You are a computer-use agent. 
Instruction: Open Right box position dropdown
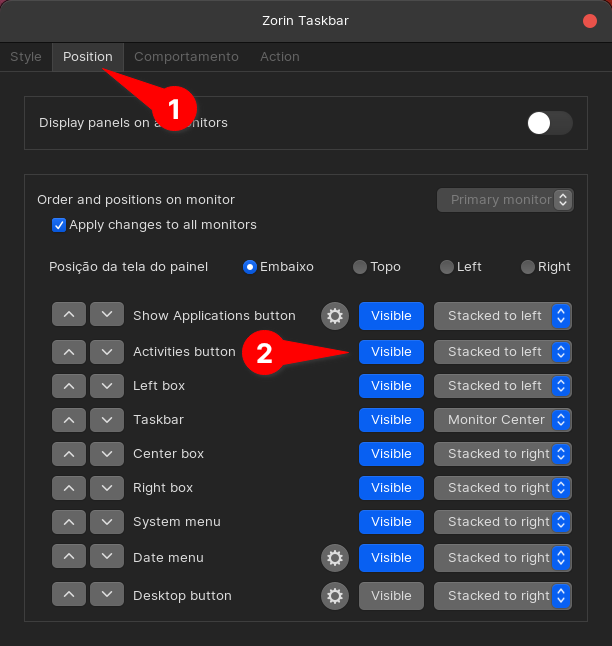(x=502, y=488)
